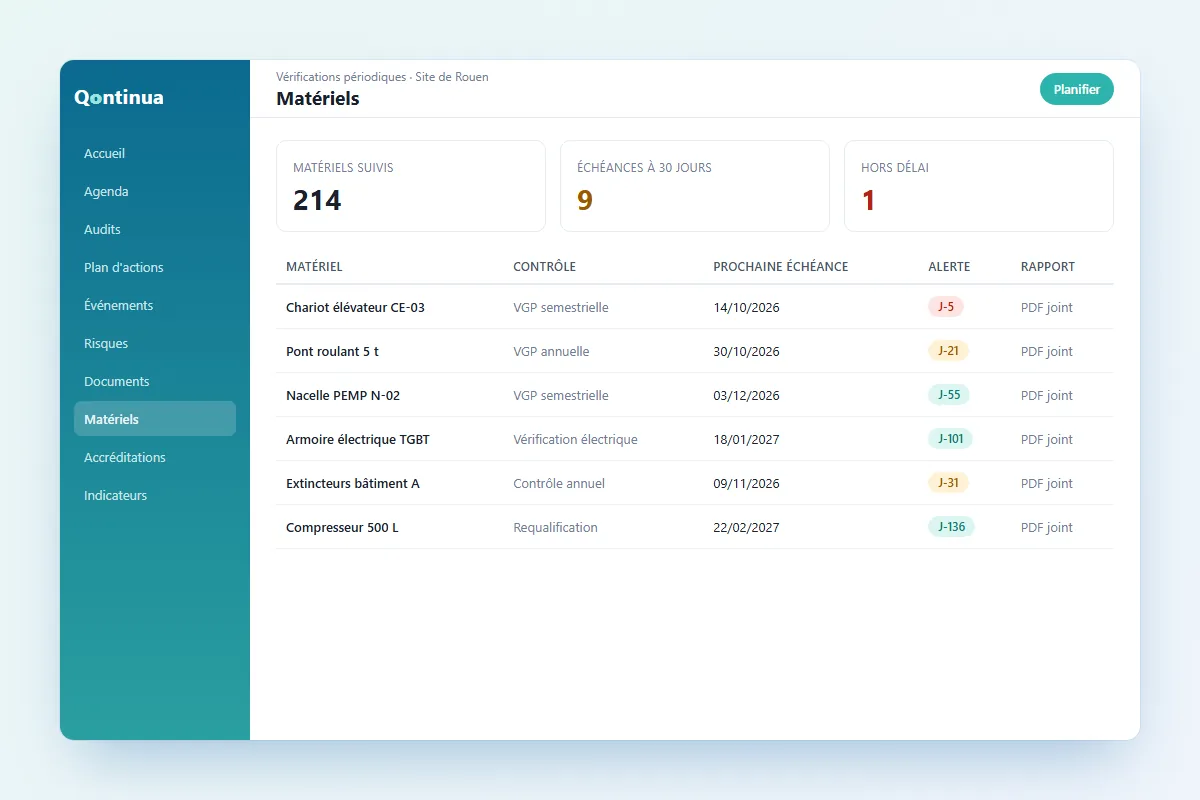Navigate to Audits
The width and height of the screenshot is (1200, 800).
coord(155,229)
